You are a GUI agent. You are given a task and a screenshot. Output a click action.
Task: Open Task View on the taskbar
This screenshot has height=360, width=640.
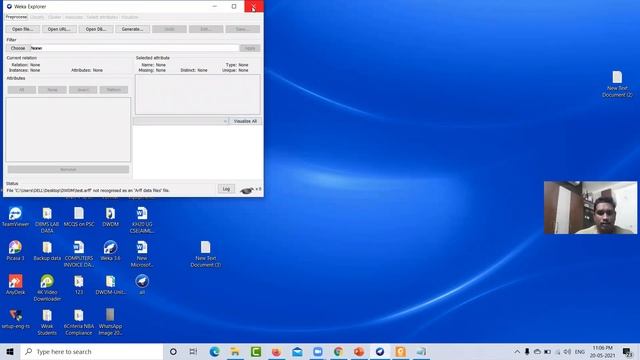193,351
